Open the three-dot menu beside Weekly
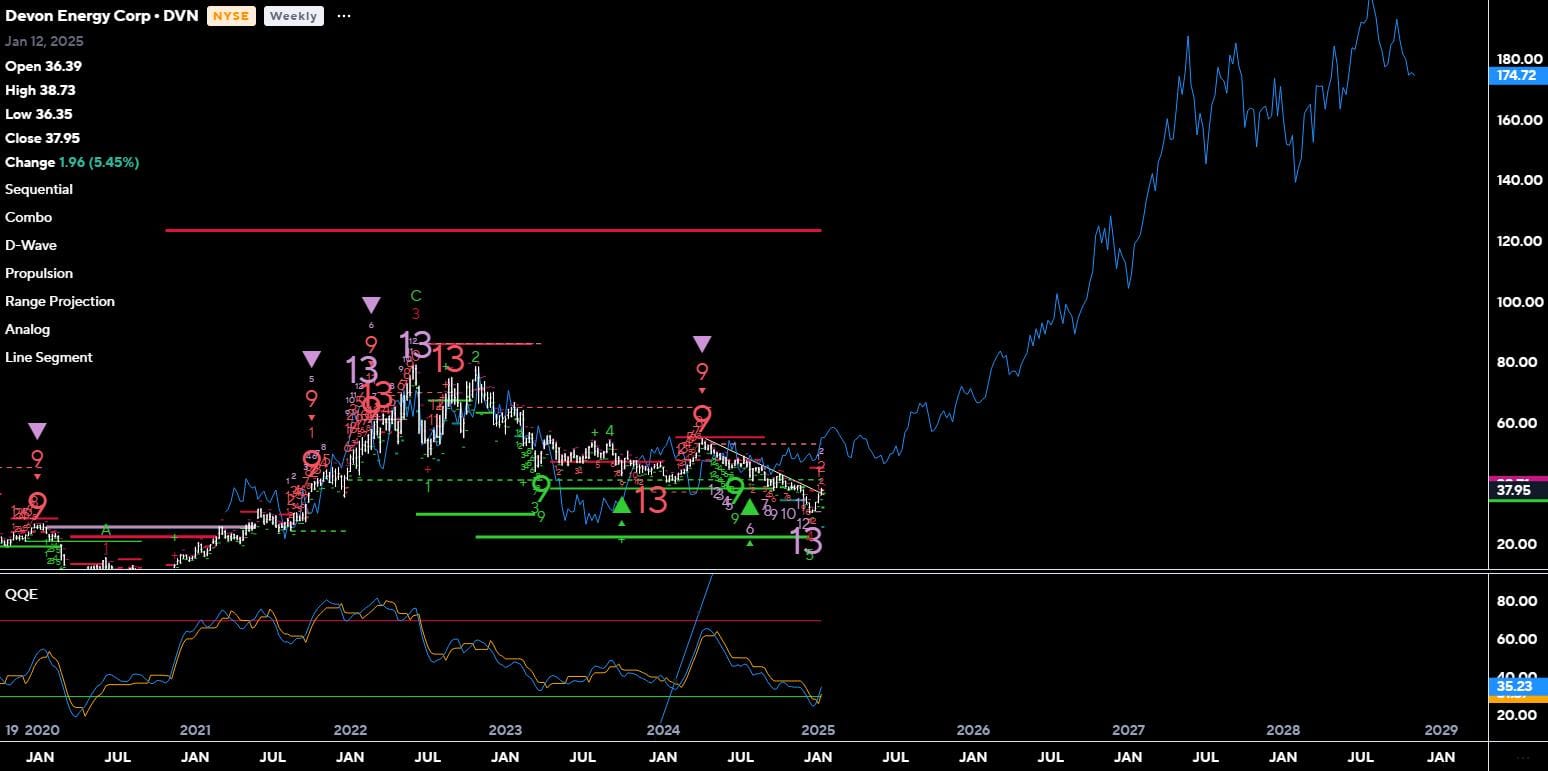Viewport: 1548px width, 771px height. 343,16
